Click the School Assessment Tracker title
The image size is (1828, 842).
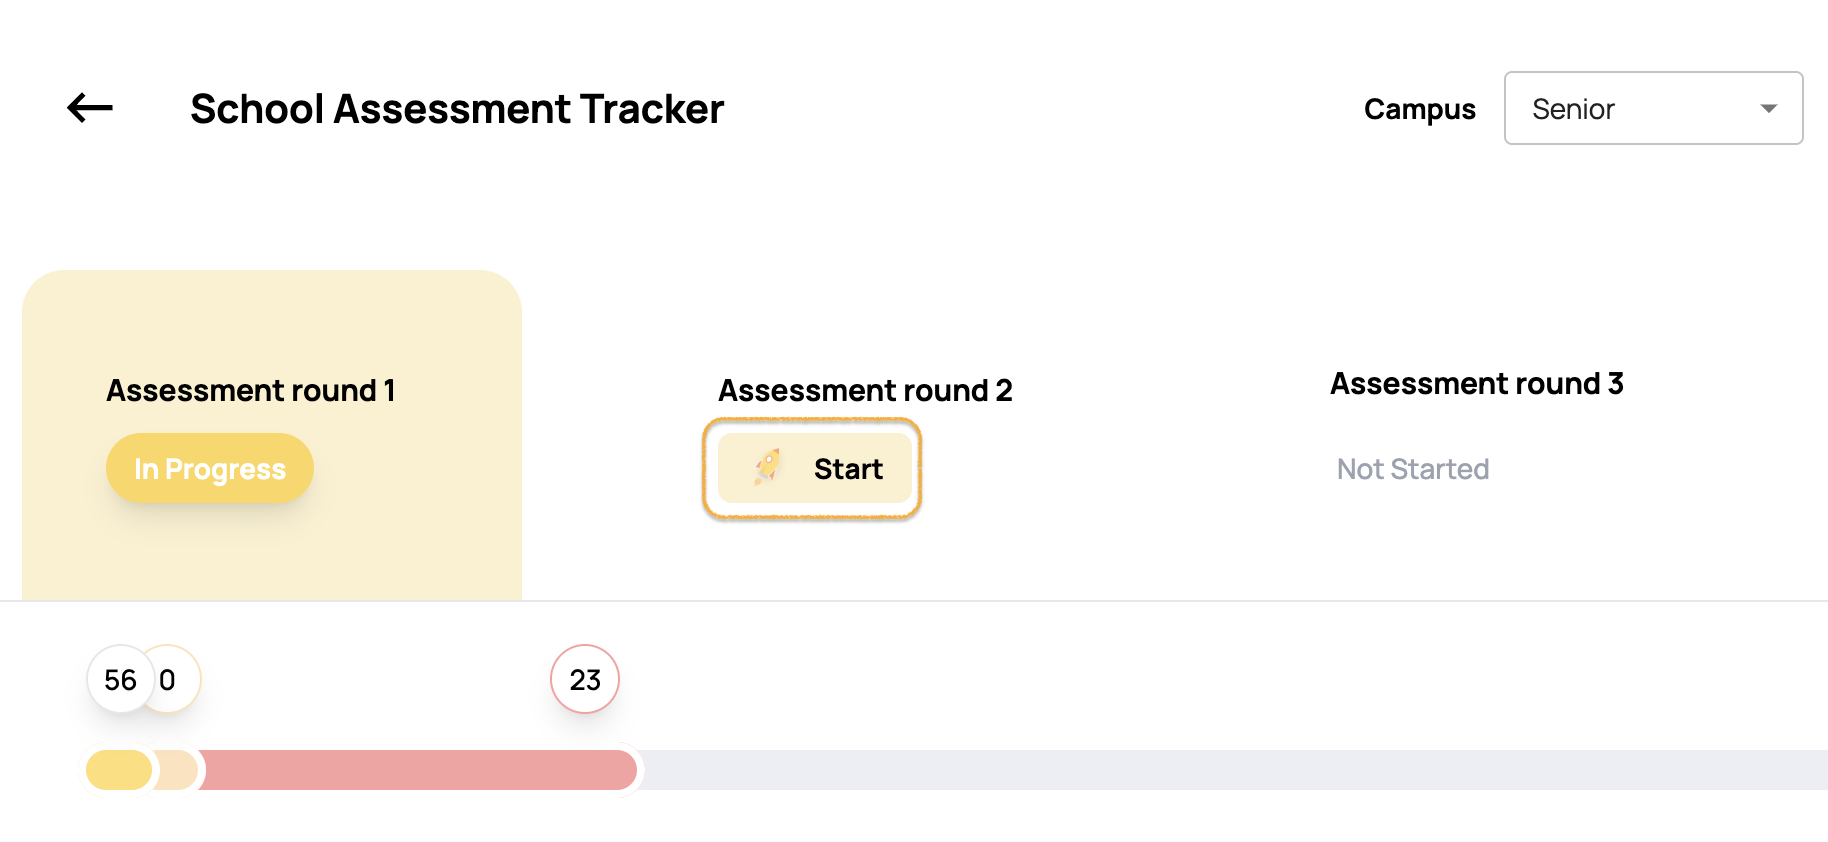point(457,109)
